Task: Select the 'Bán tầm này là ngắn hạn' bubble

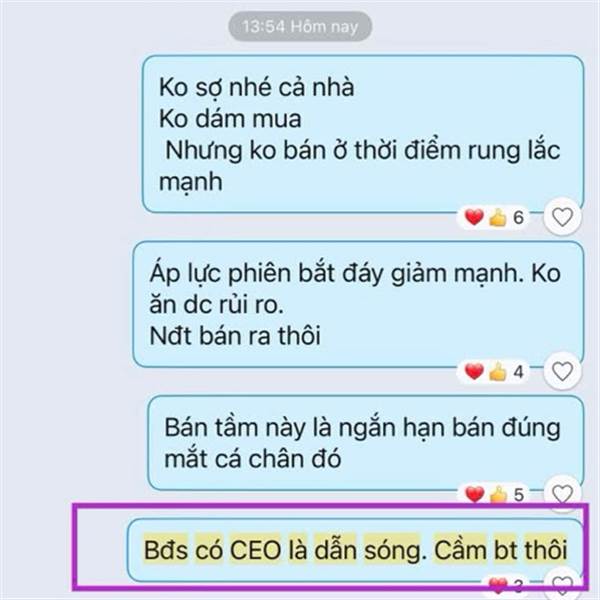Action: [x=366, y=443]
